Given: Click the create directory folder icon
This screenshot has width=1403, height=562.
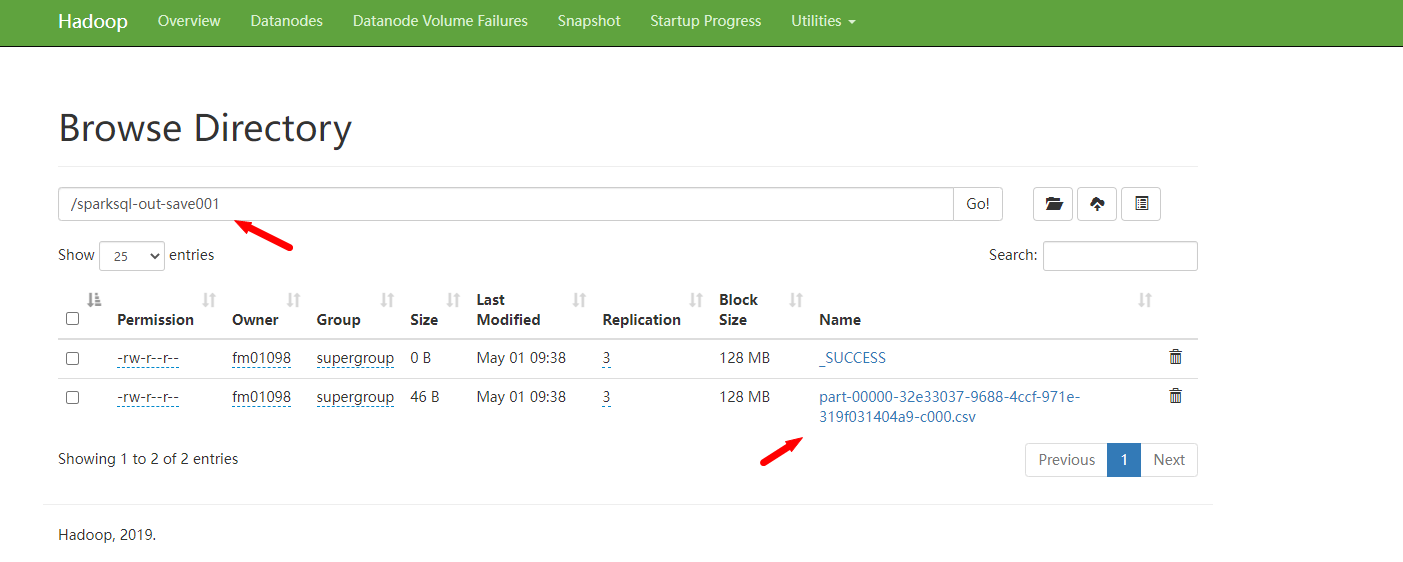Looking at the screenshot, I should (1053, 204).
